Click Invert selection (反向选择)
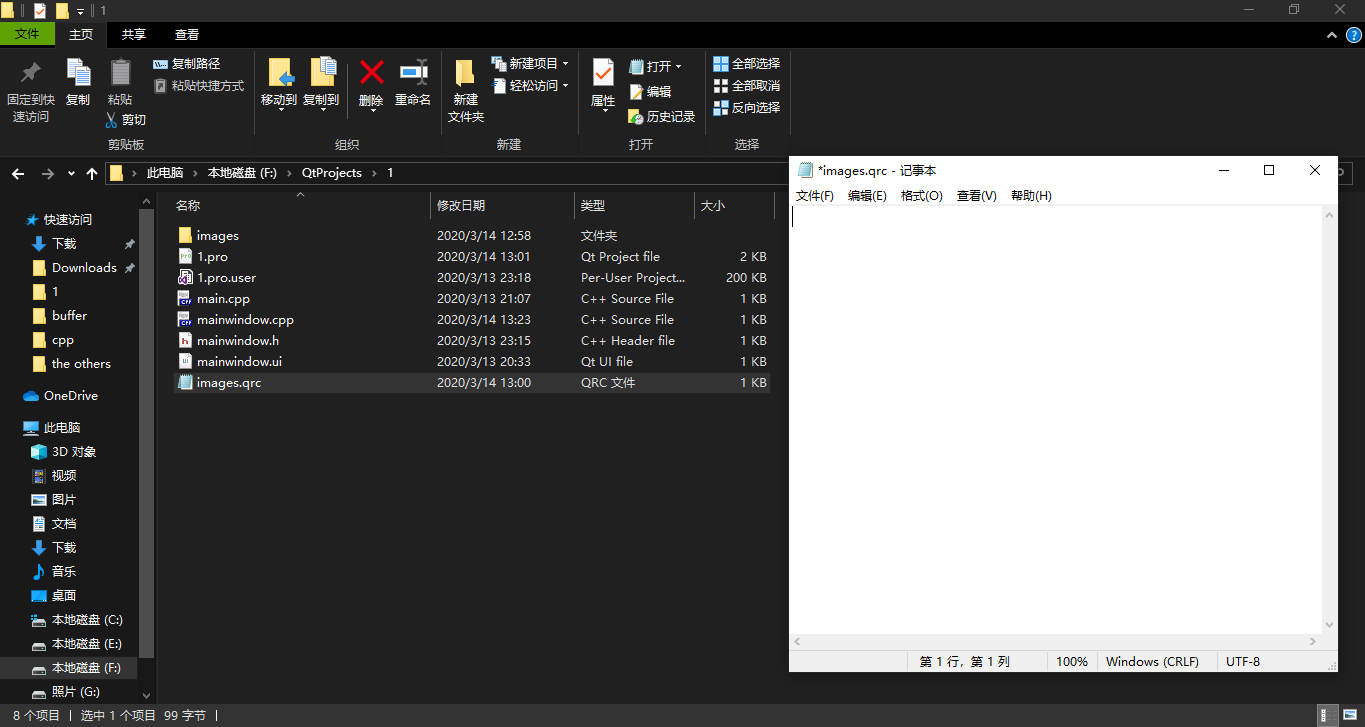The width and height of the screenshot is (1365, 727). (746, 107)
